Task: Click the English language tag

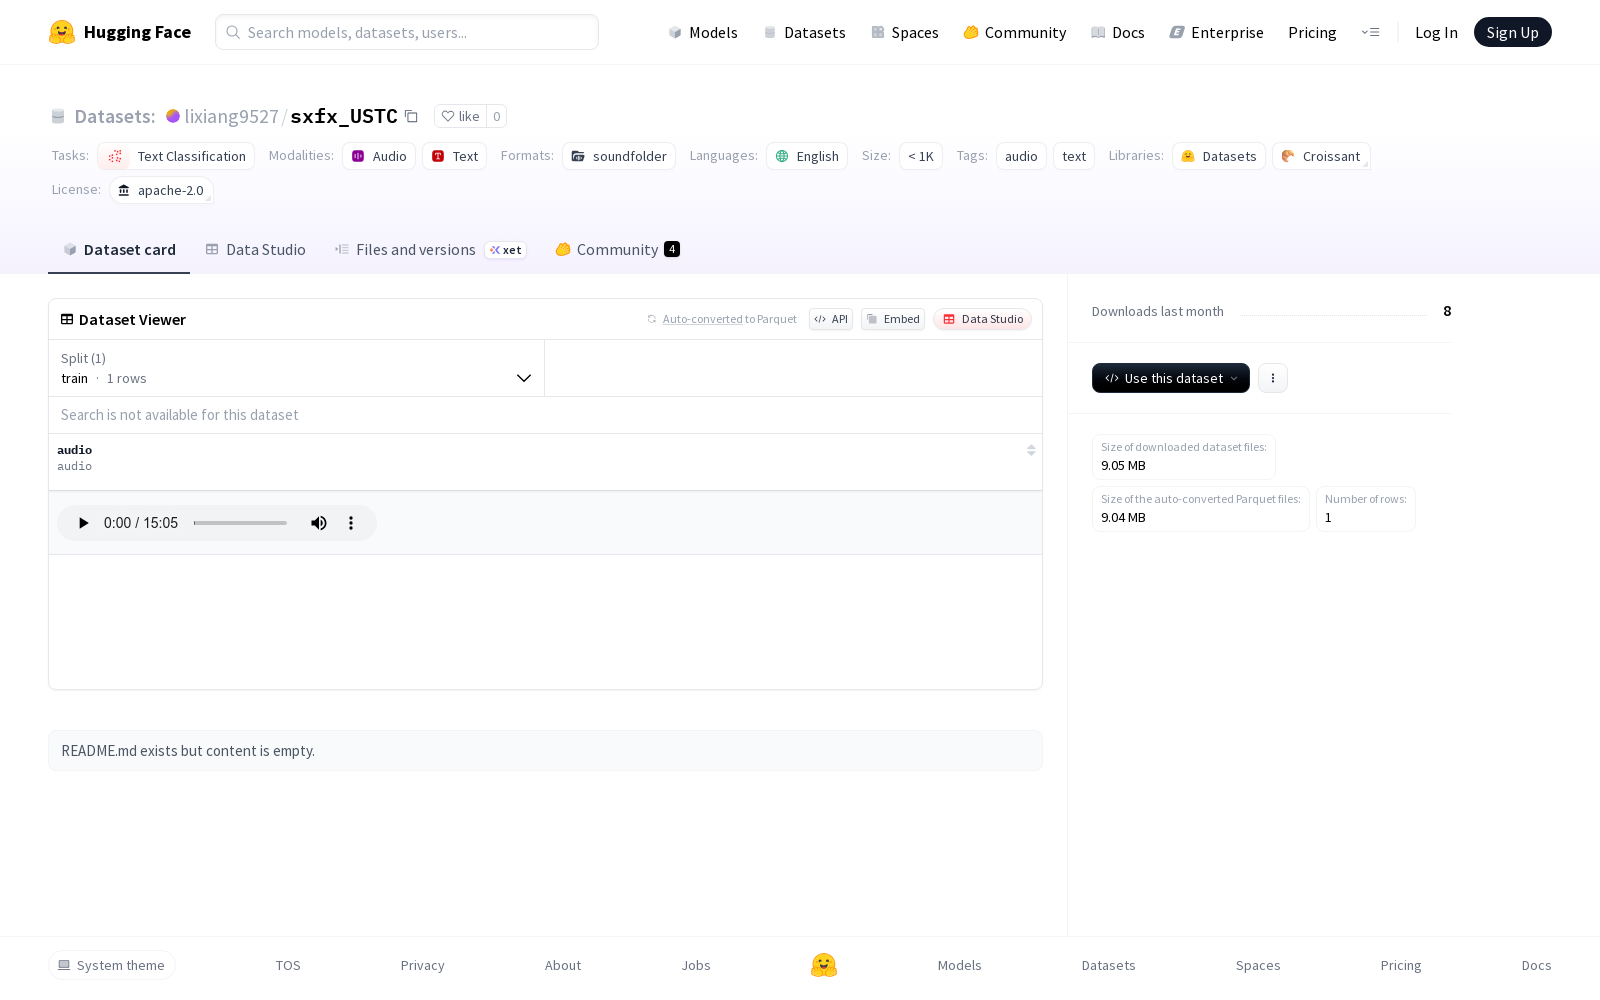Action: coord(807,156)
